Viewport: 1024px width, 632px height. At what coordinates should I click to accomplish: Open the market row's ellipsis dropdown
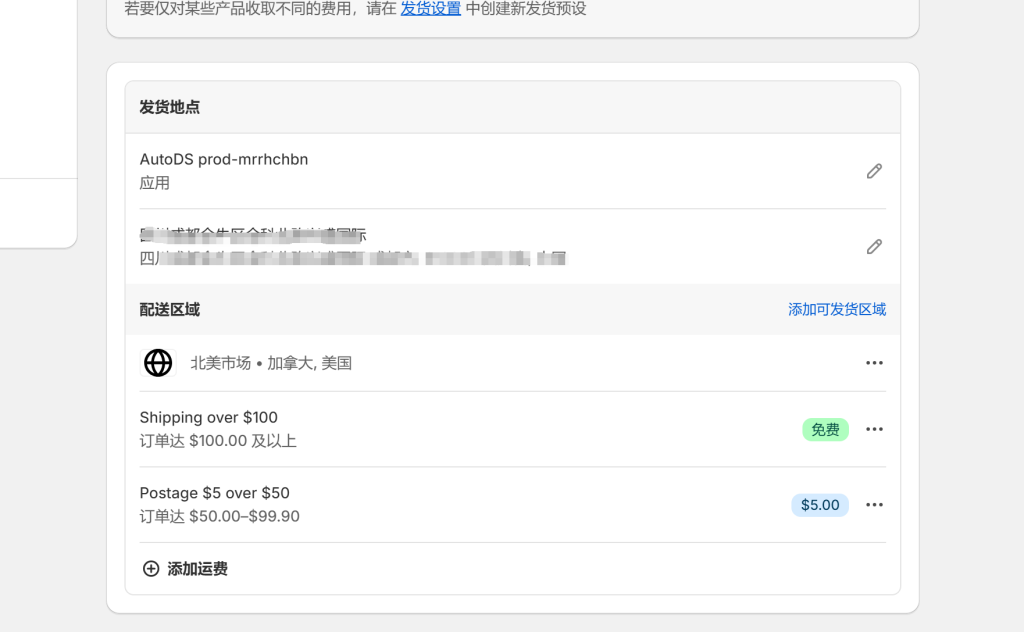click(874, 362)
